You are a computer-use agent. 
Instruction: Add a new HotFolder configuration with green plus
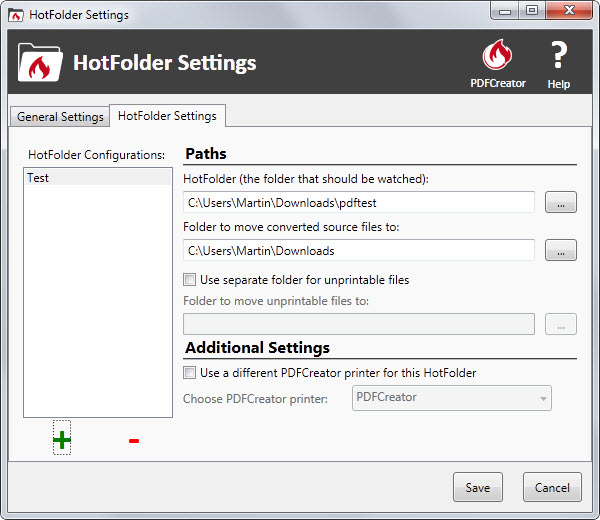click(62, 440)
